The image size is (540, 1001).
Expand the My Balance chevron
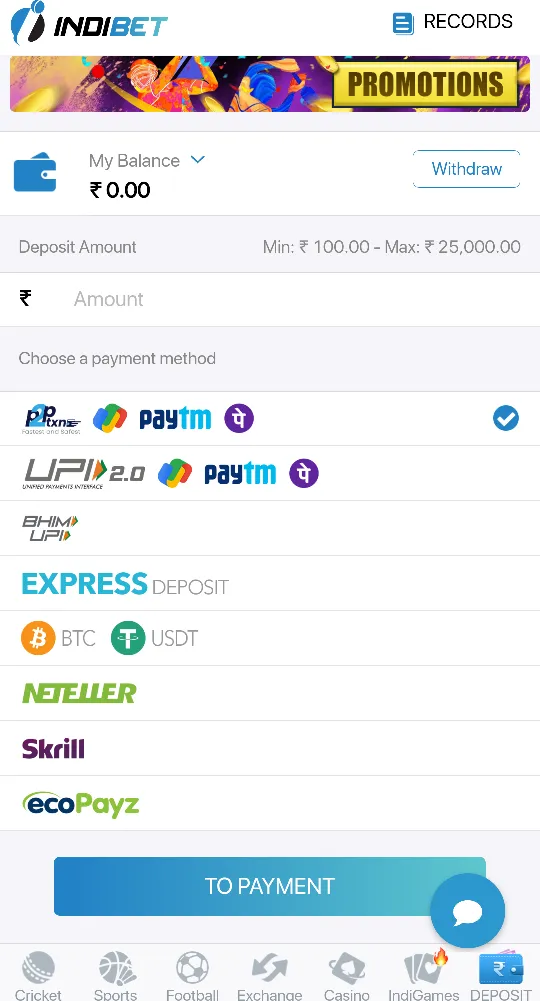(198, 160)
